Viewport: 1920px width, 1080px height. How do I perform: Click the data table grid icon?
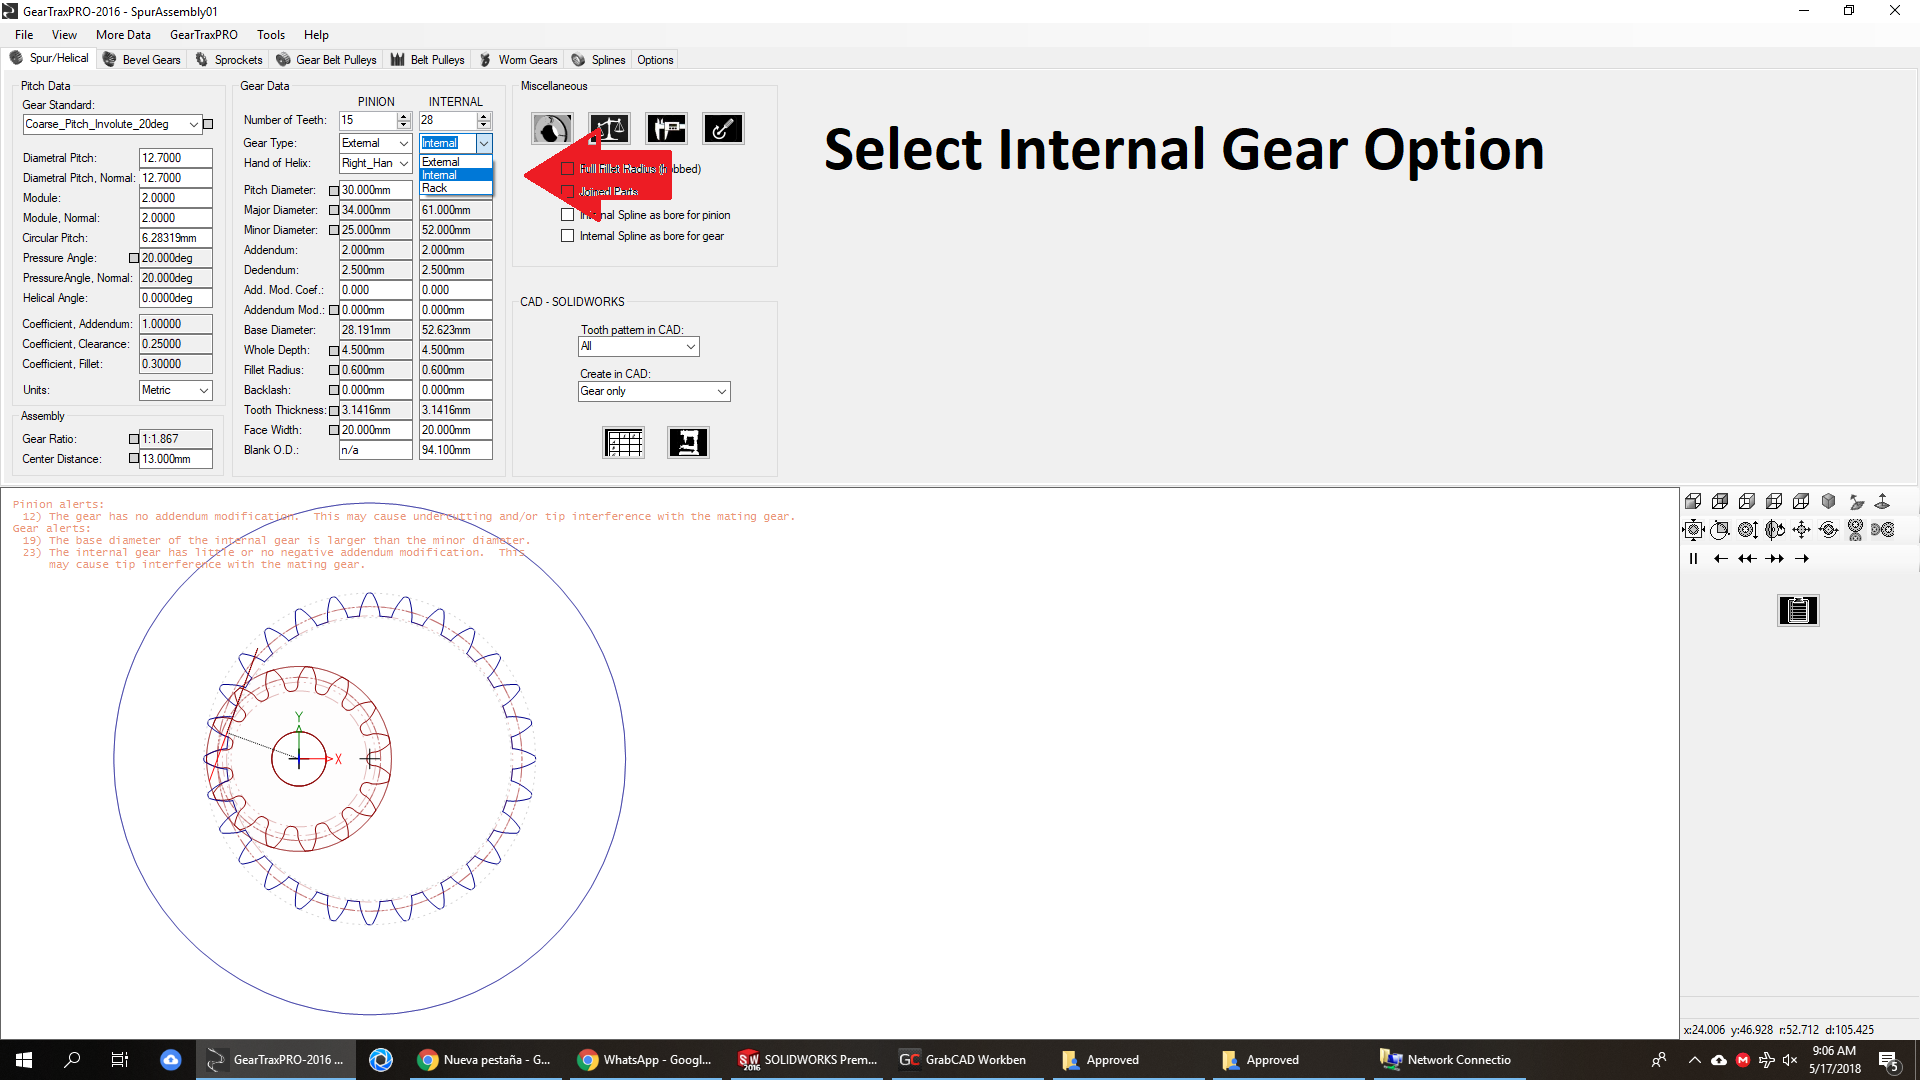tap(623, 442)
